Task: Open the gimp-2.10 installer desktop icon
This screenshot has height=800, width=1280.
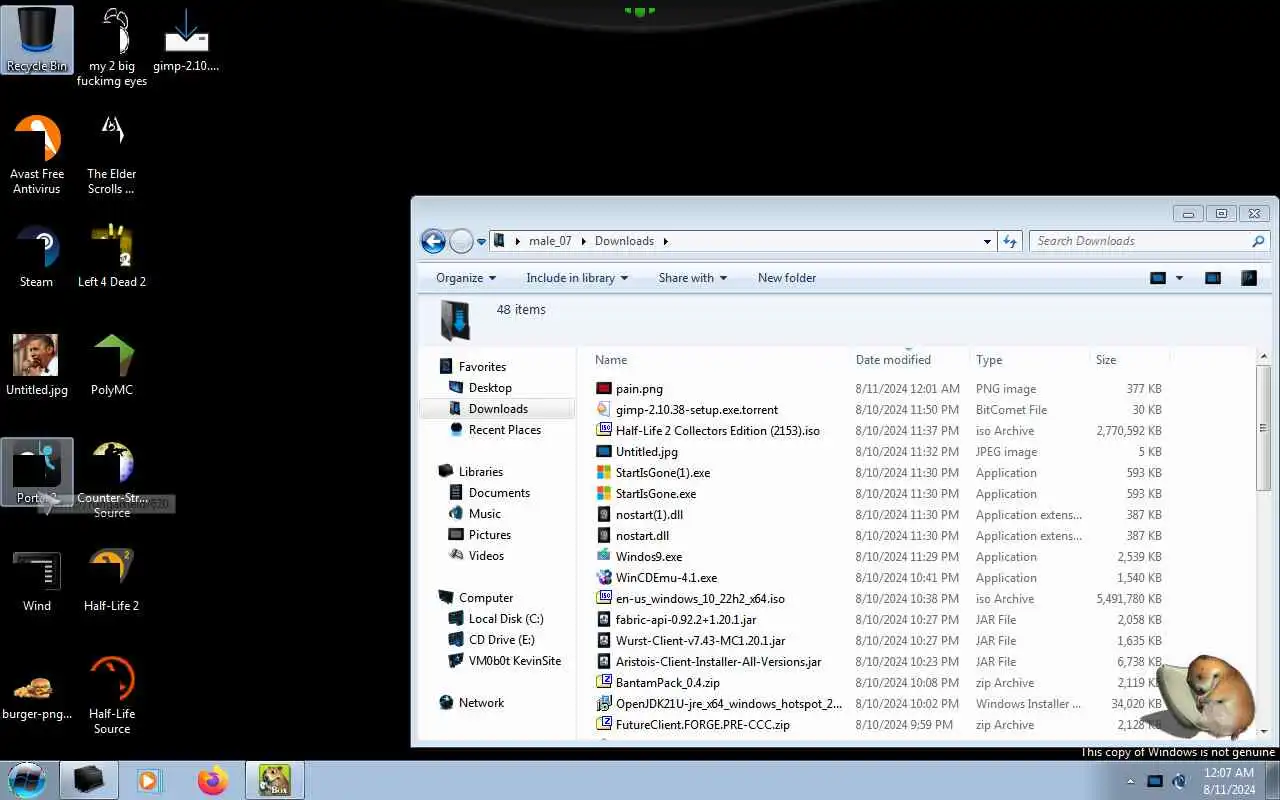Action: (186, 40)
